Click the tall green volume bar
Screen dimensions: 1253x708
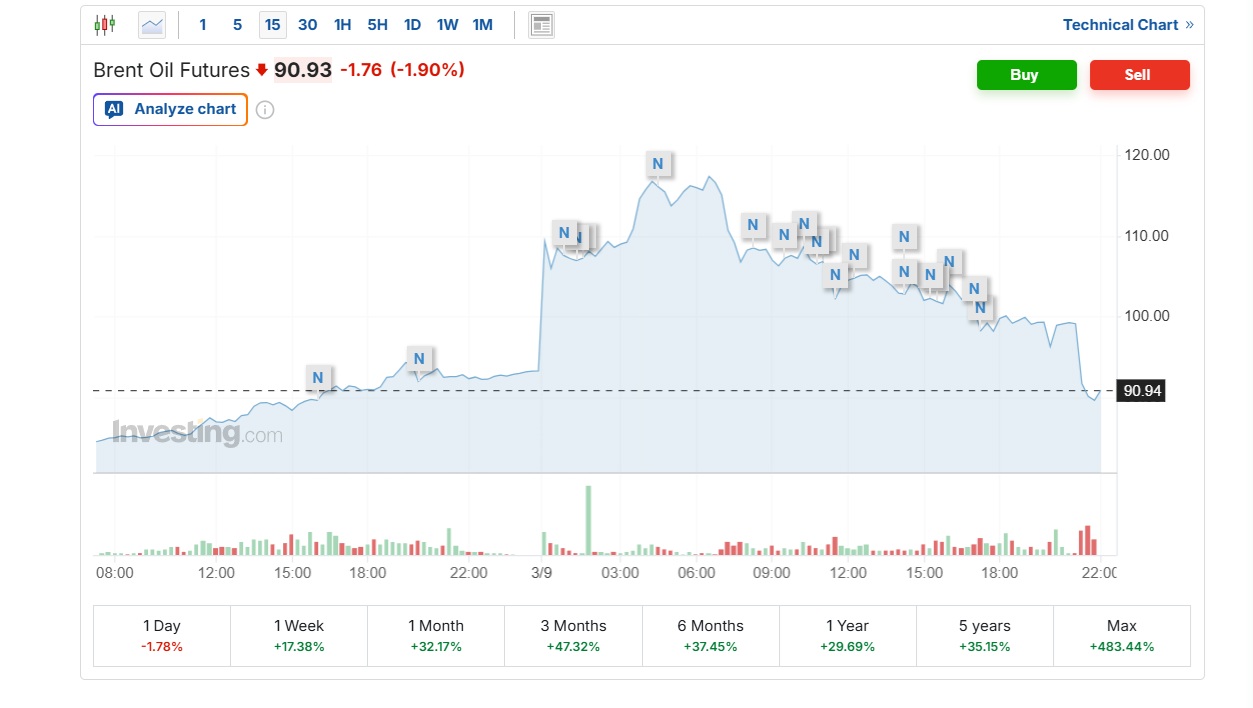click(x=588, y=520)
